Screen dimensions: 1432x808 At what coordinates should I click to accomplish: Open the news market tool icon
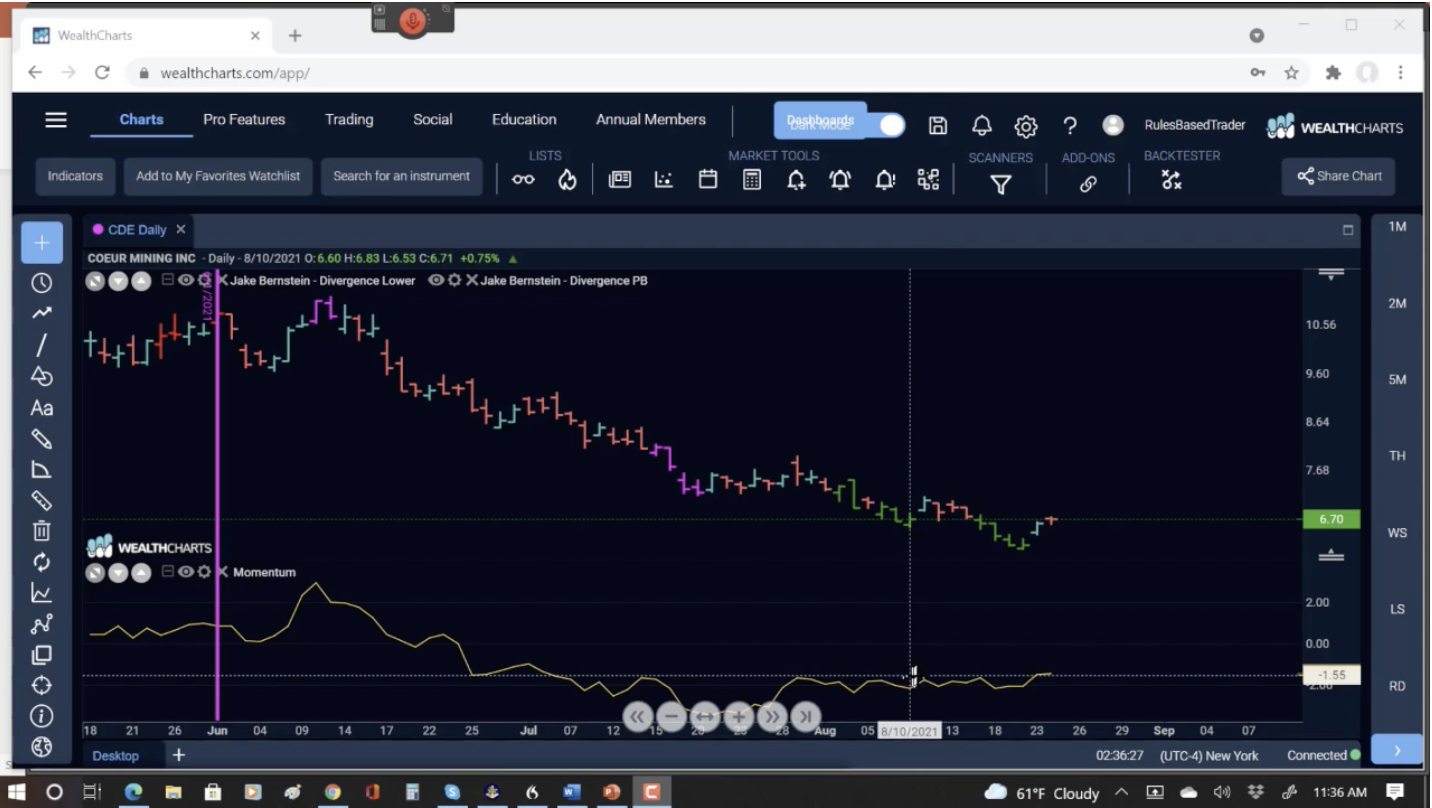[x=620, y=180]
